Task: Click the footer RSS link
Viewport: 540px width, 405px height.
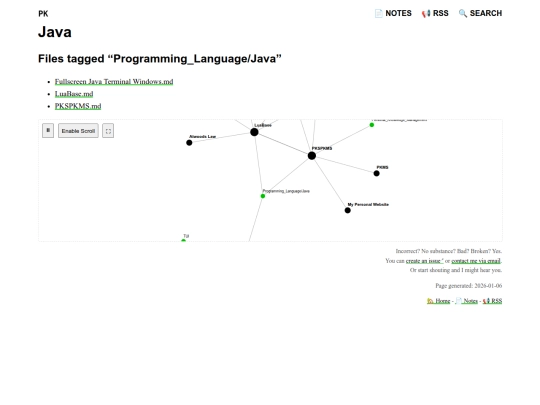Action: pyautogui.click(x=492, y=301)
